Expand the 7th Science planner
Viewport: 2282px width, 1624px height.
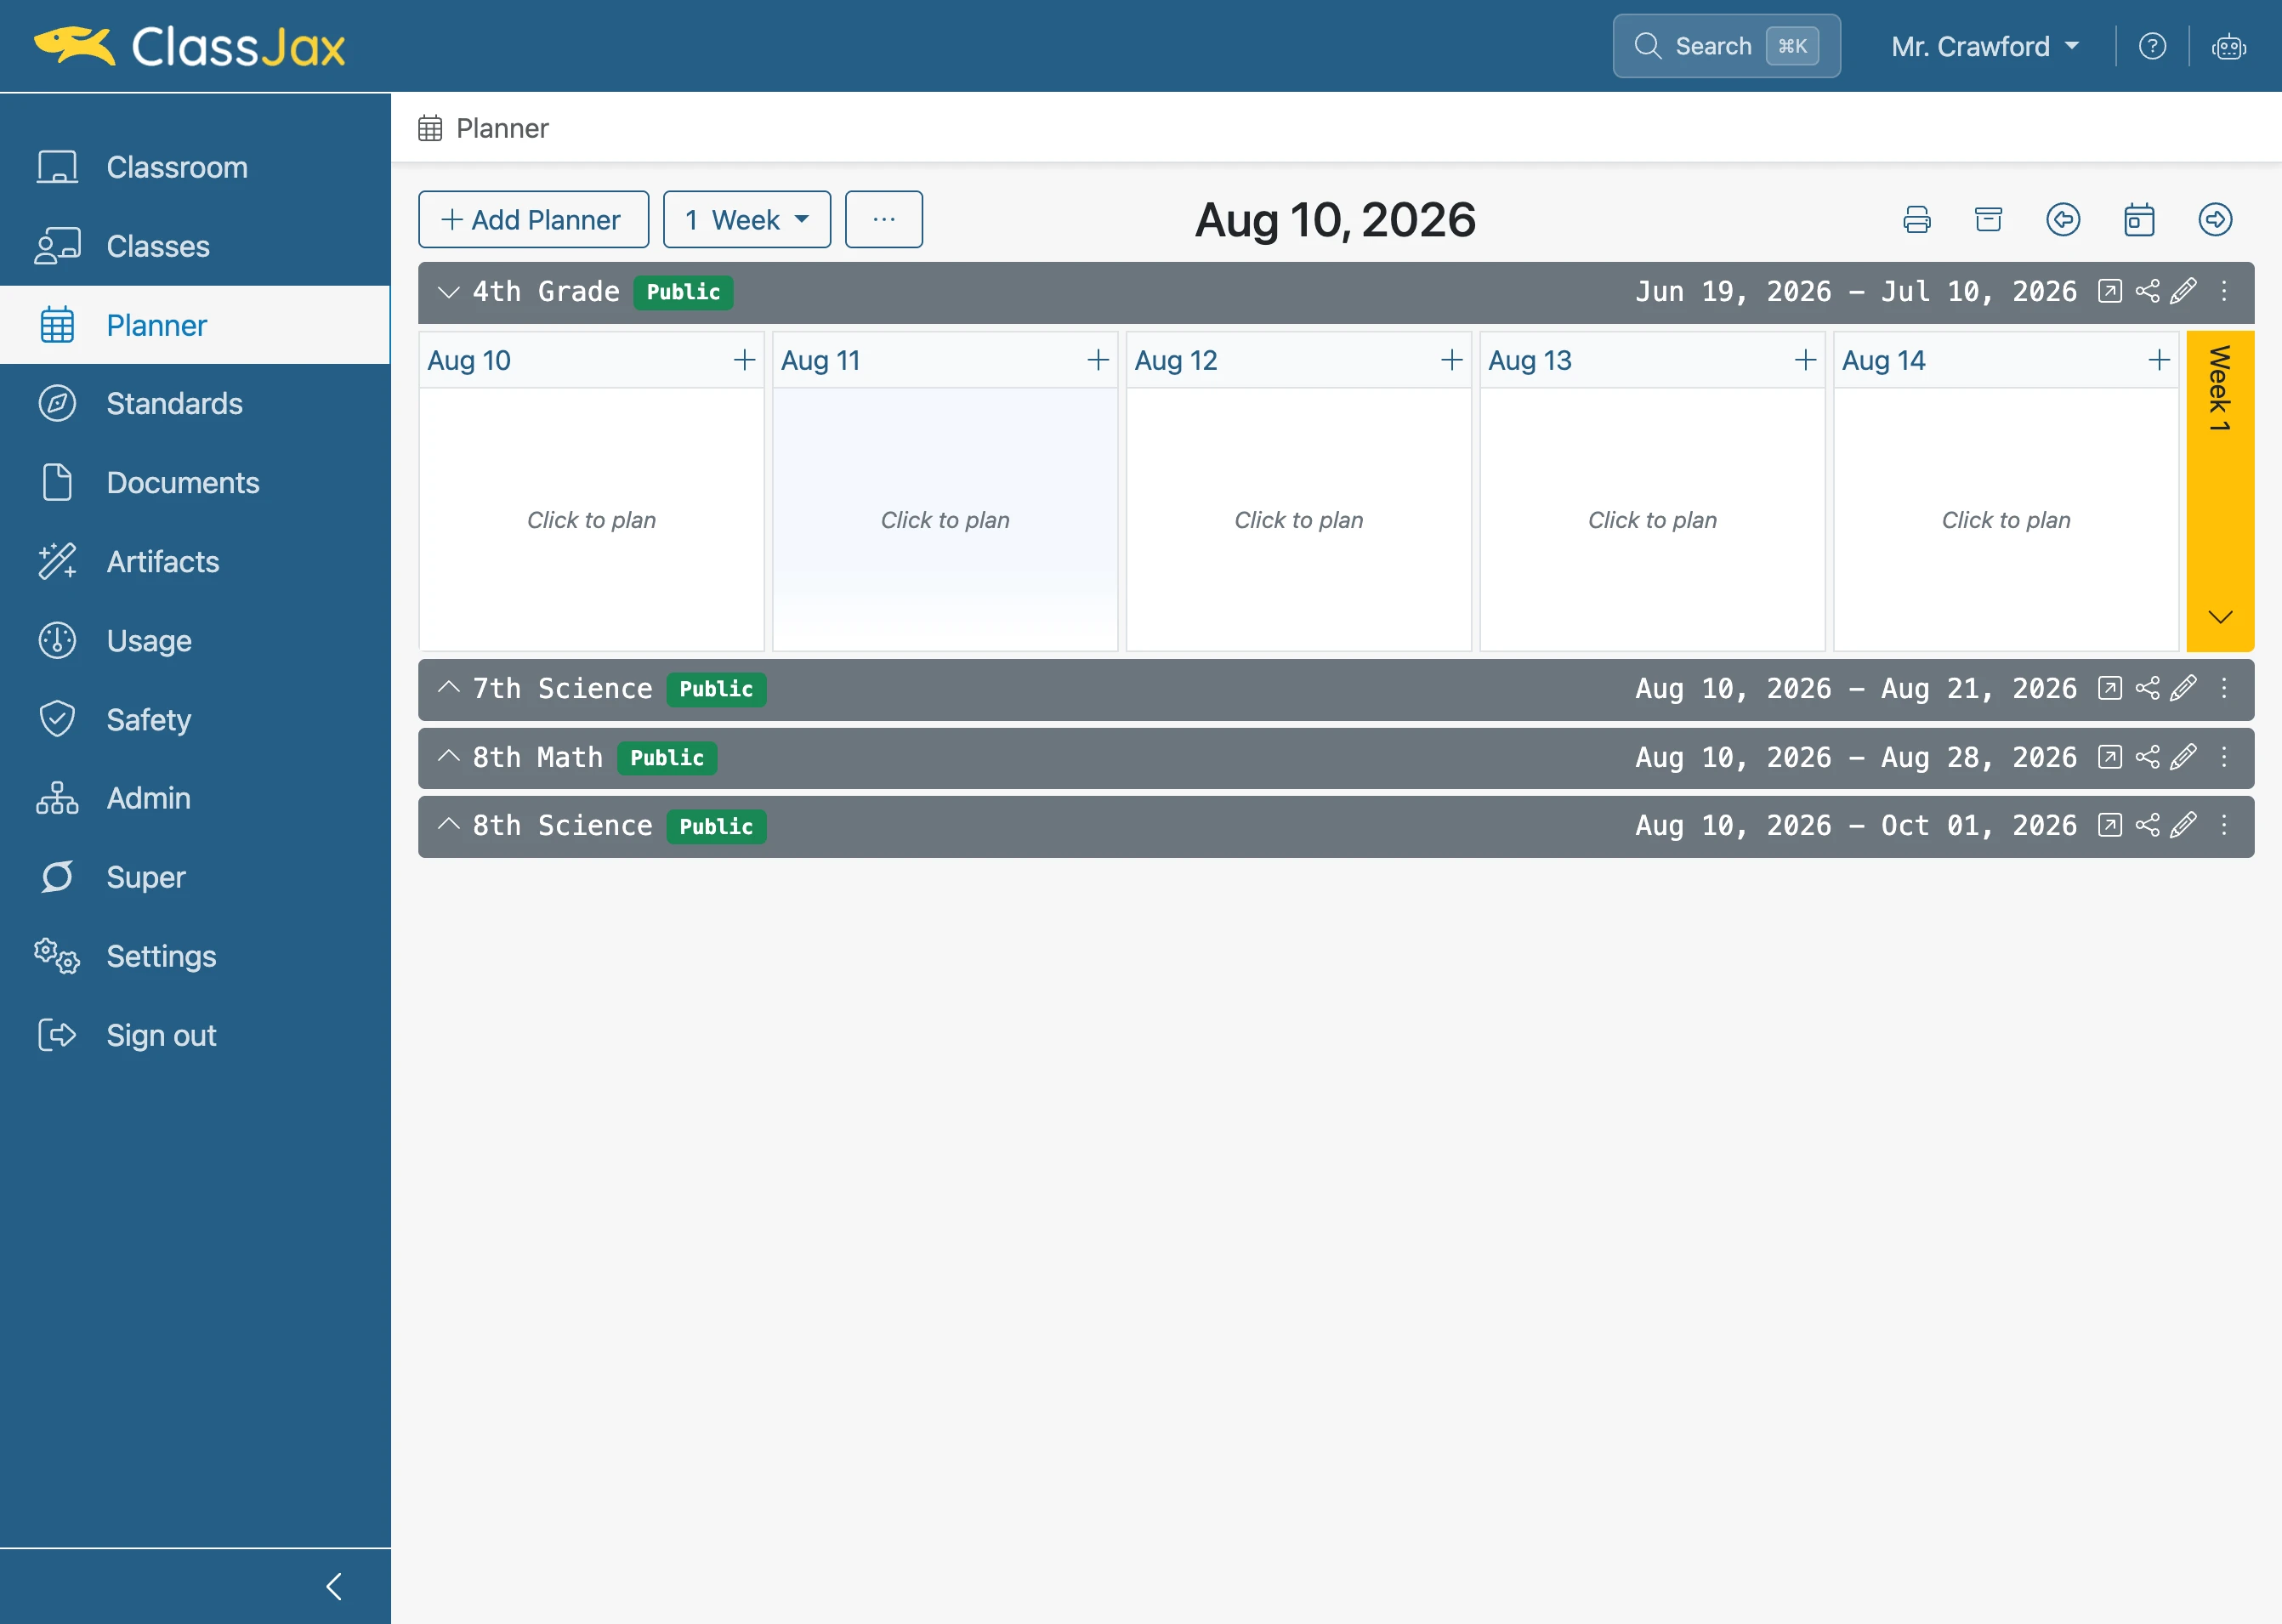448,688
